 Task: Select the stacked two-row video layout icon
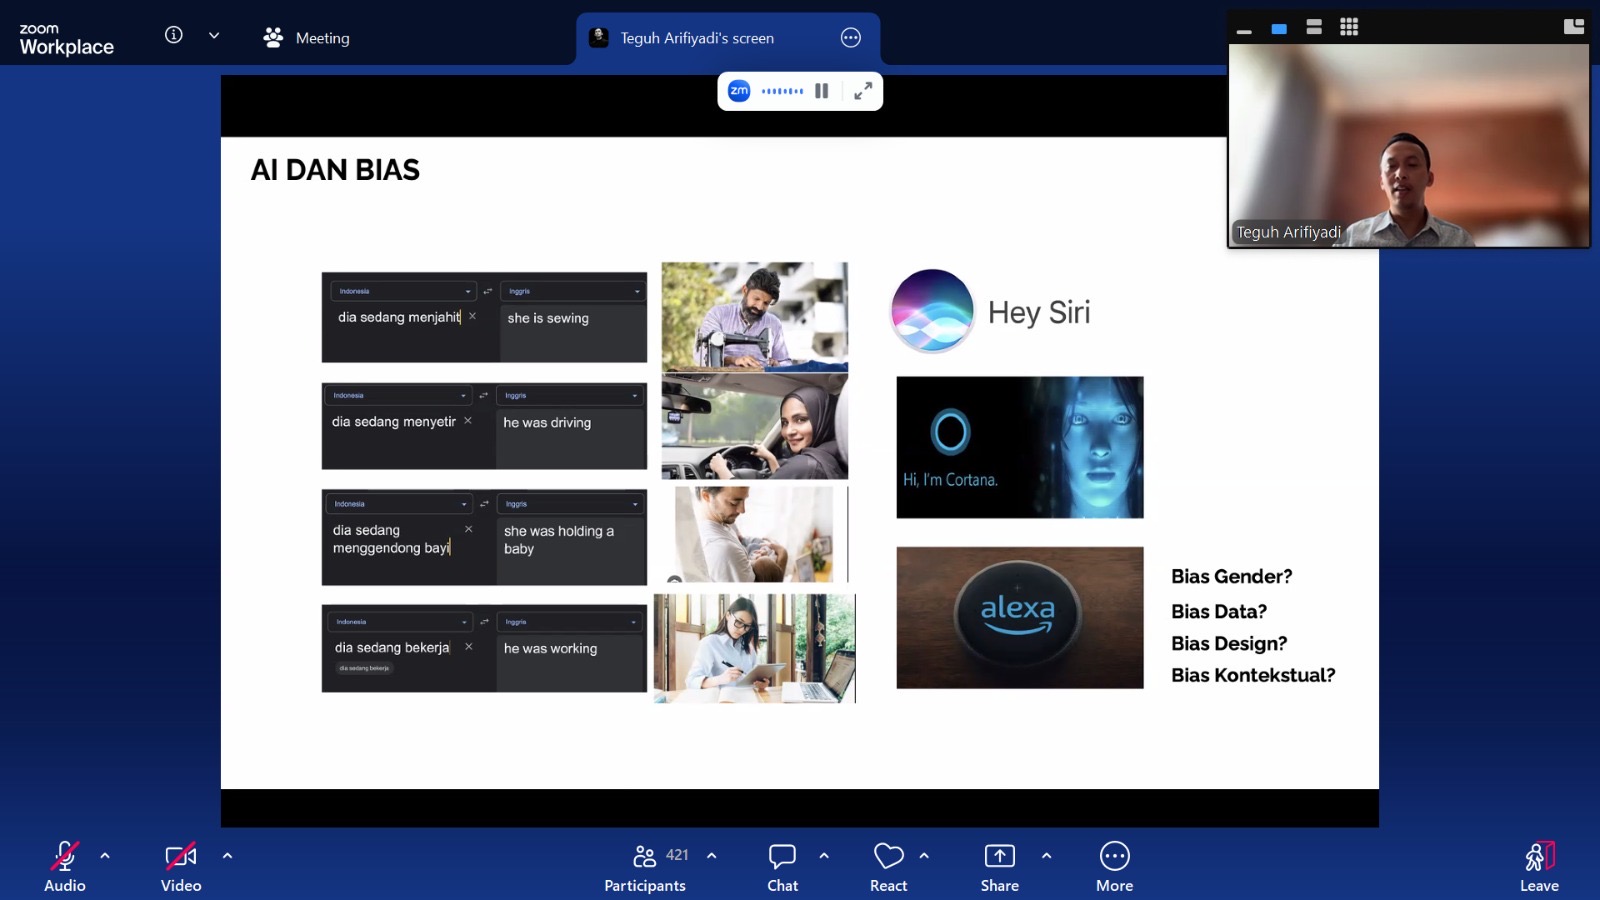click(1314, 27)
